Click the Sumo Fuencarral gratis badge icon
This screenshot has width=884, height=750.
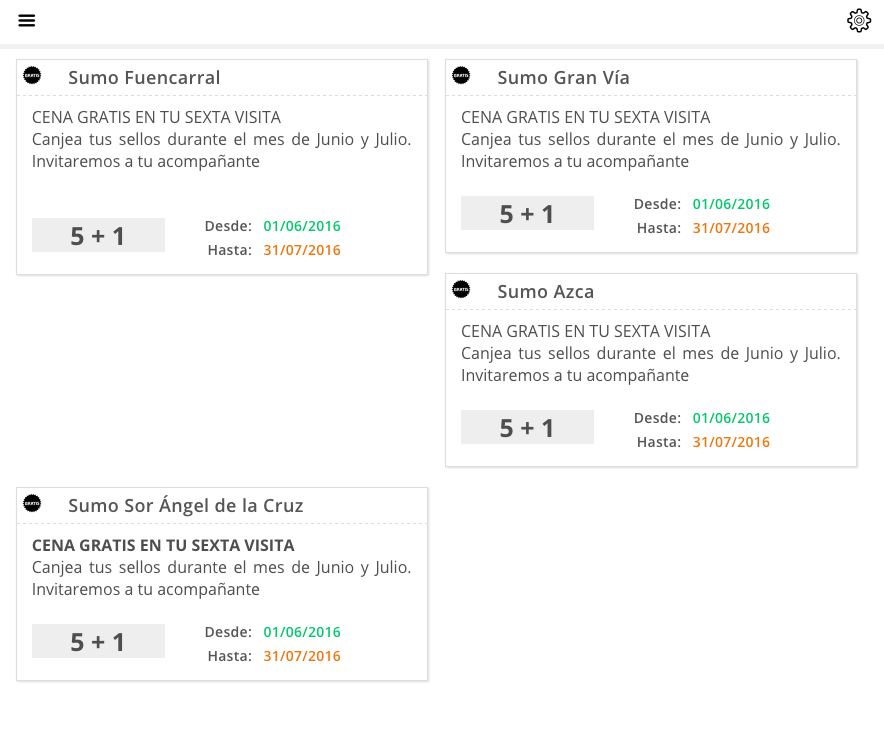33,74
